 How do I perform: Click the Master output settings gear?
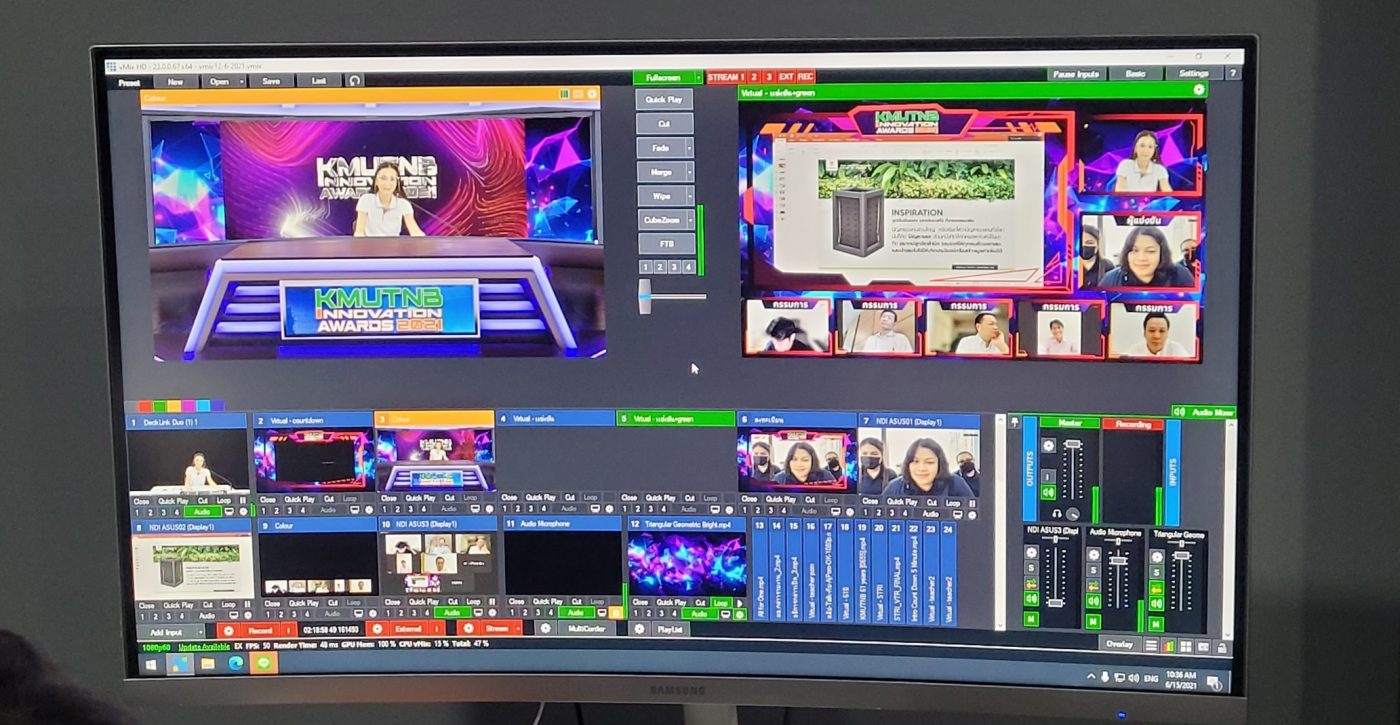1048,446
